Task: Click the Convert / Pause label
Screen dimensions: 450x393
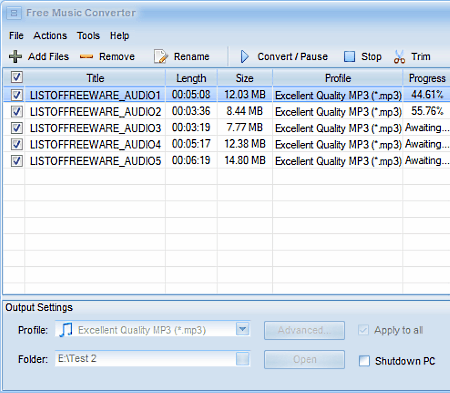Action: tap(292, 57)
